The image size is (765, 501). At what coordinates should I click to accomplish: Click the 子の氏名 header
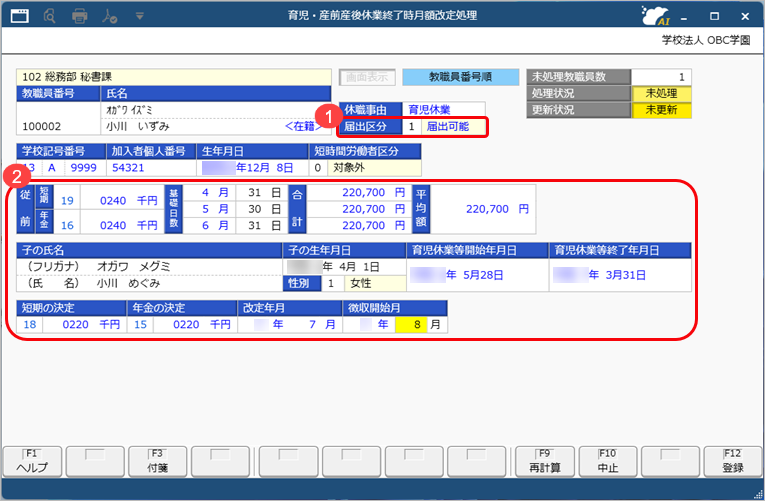point(149,250)
